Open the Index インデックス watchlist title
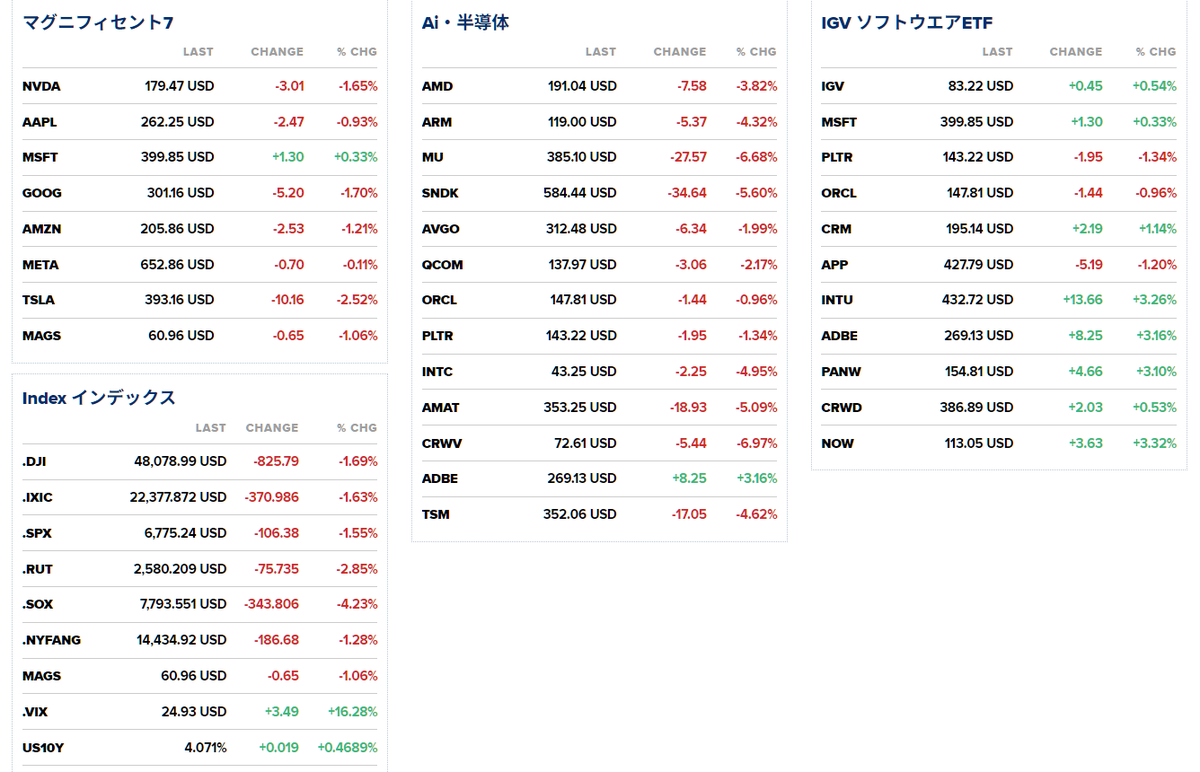The height and width of the screenshot is (772, 1200). 99,398
